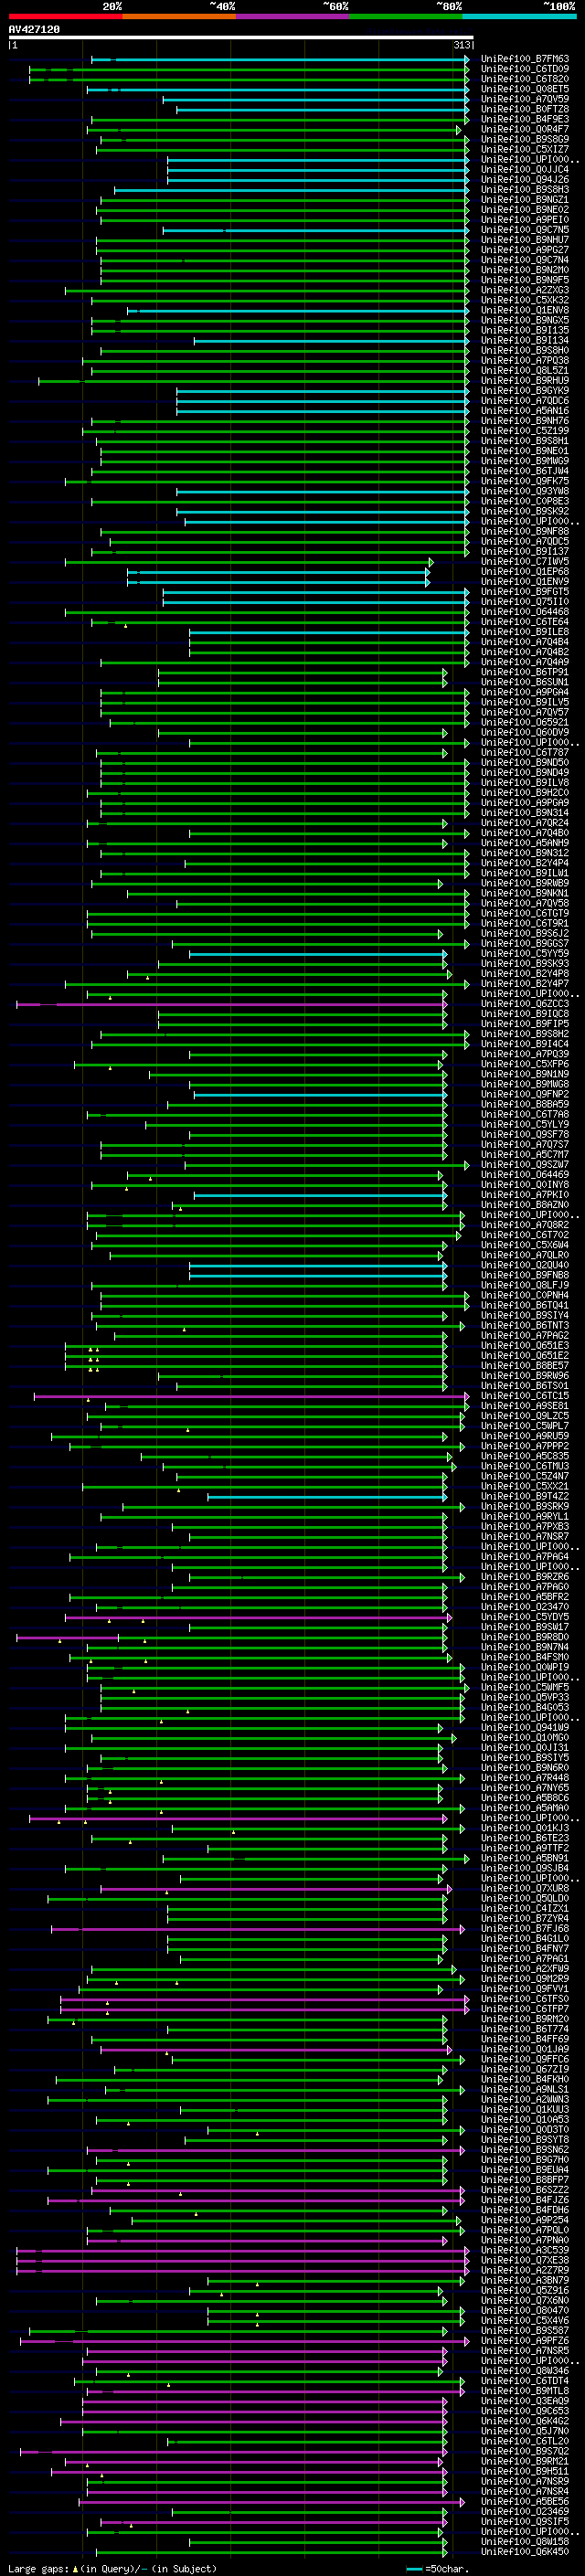585x2576 pixels.
Task: Click the purple ~60% identity legend segment
Action: [x=292, y=16]
